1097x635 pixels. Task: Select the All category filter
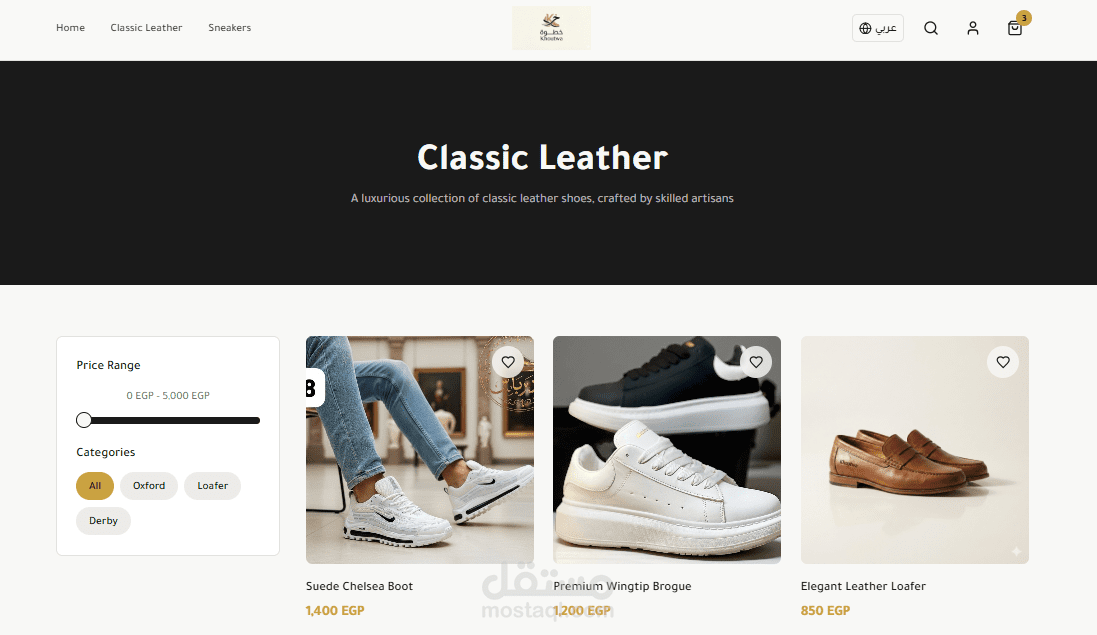click(95, 485)
